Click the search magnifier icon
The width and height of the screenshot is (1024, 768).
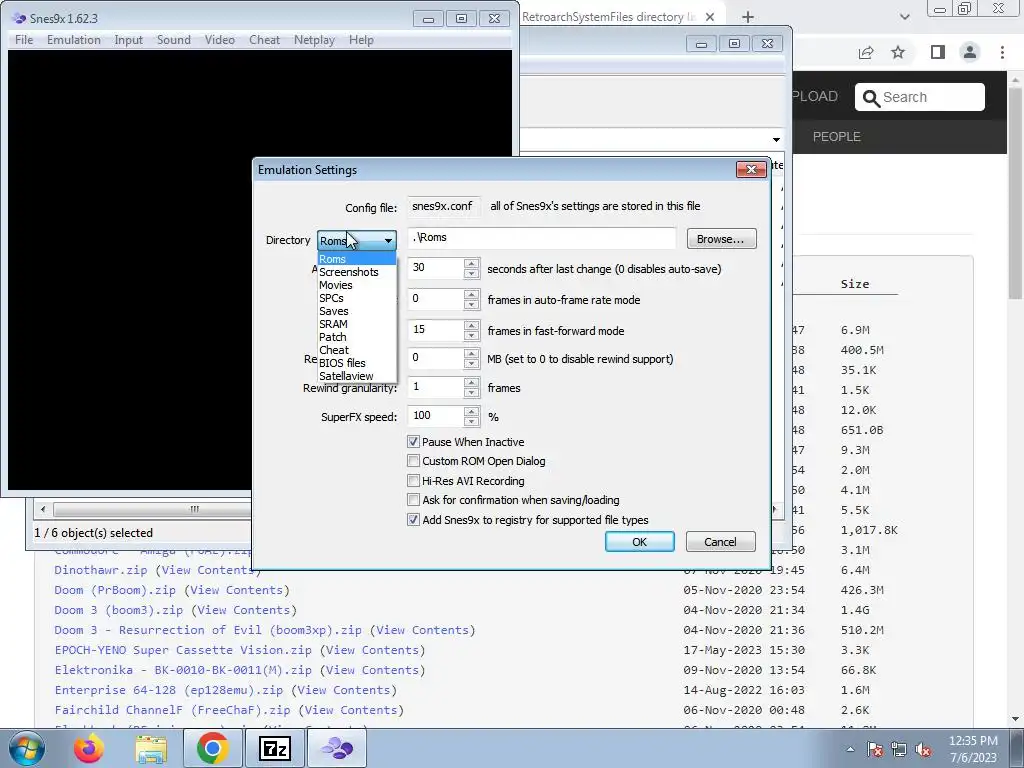pyautogui.click(x=871, y=98)
